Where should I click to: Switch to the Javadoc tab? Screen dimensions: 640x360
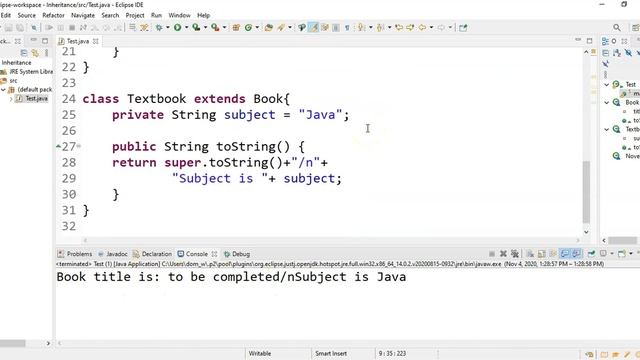(113, 254)
